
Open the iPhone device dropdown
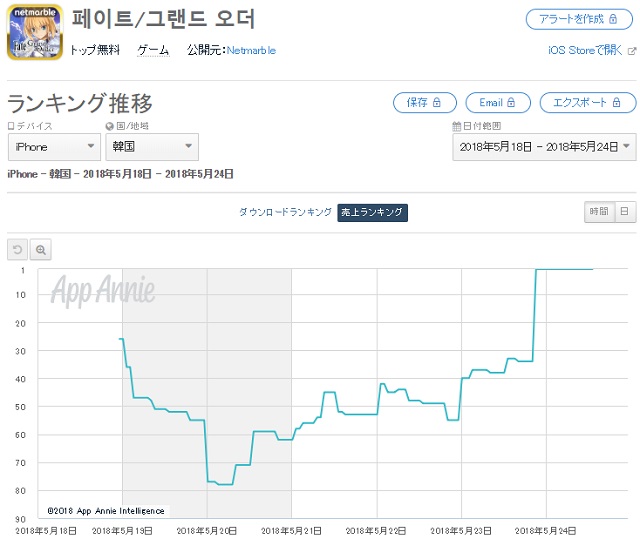tap(54, 147)
